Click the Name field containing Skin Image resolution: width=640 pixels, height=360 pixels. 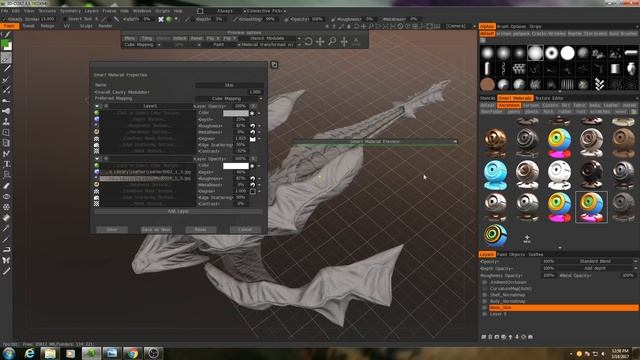(229, 85)
